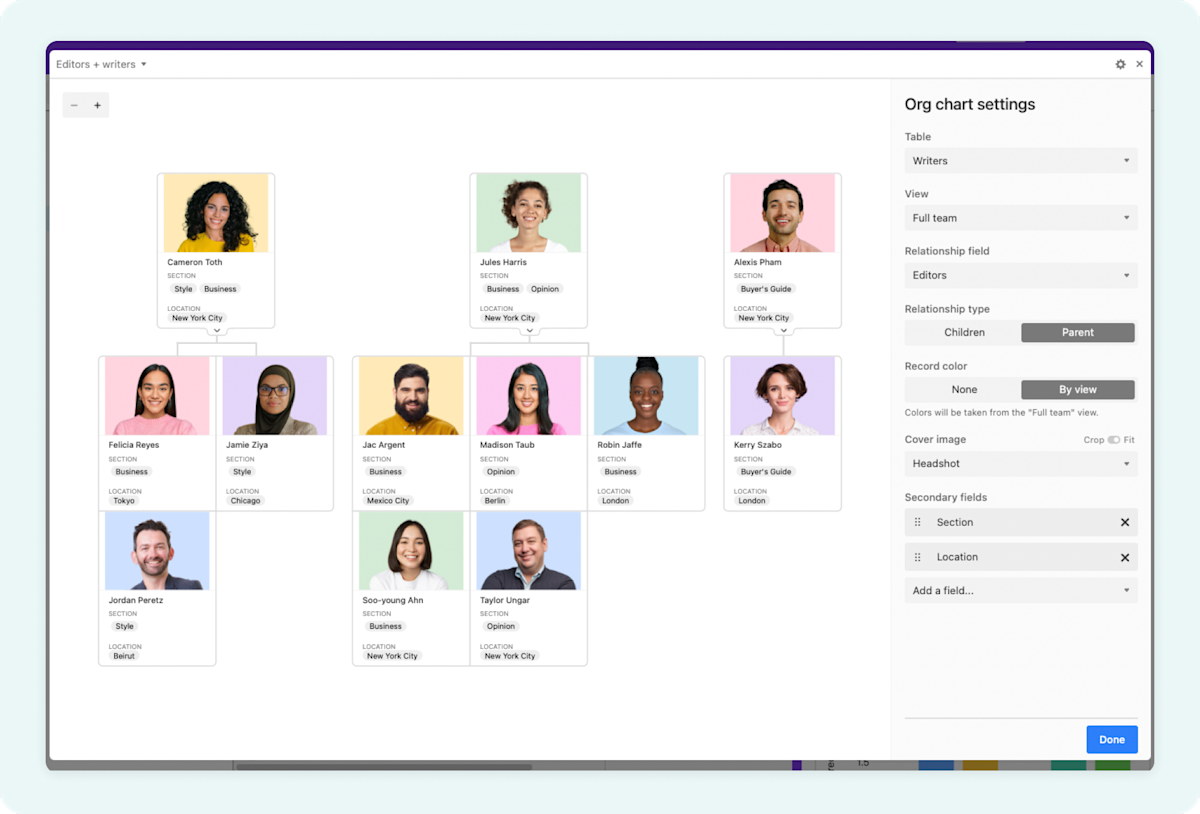Viewport: 1200px width, 814px height.
Task: Open the Add a field dropdown
Action: [1020, 590]
